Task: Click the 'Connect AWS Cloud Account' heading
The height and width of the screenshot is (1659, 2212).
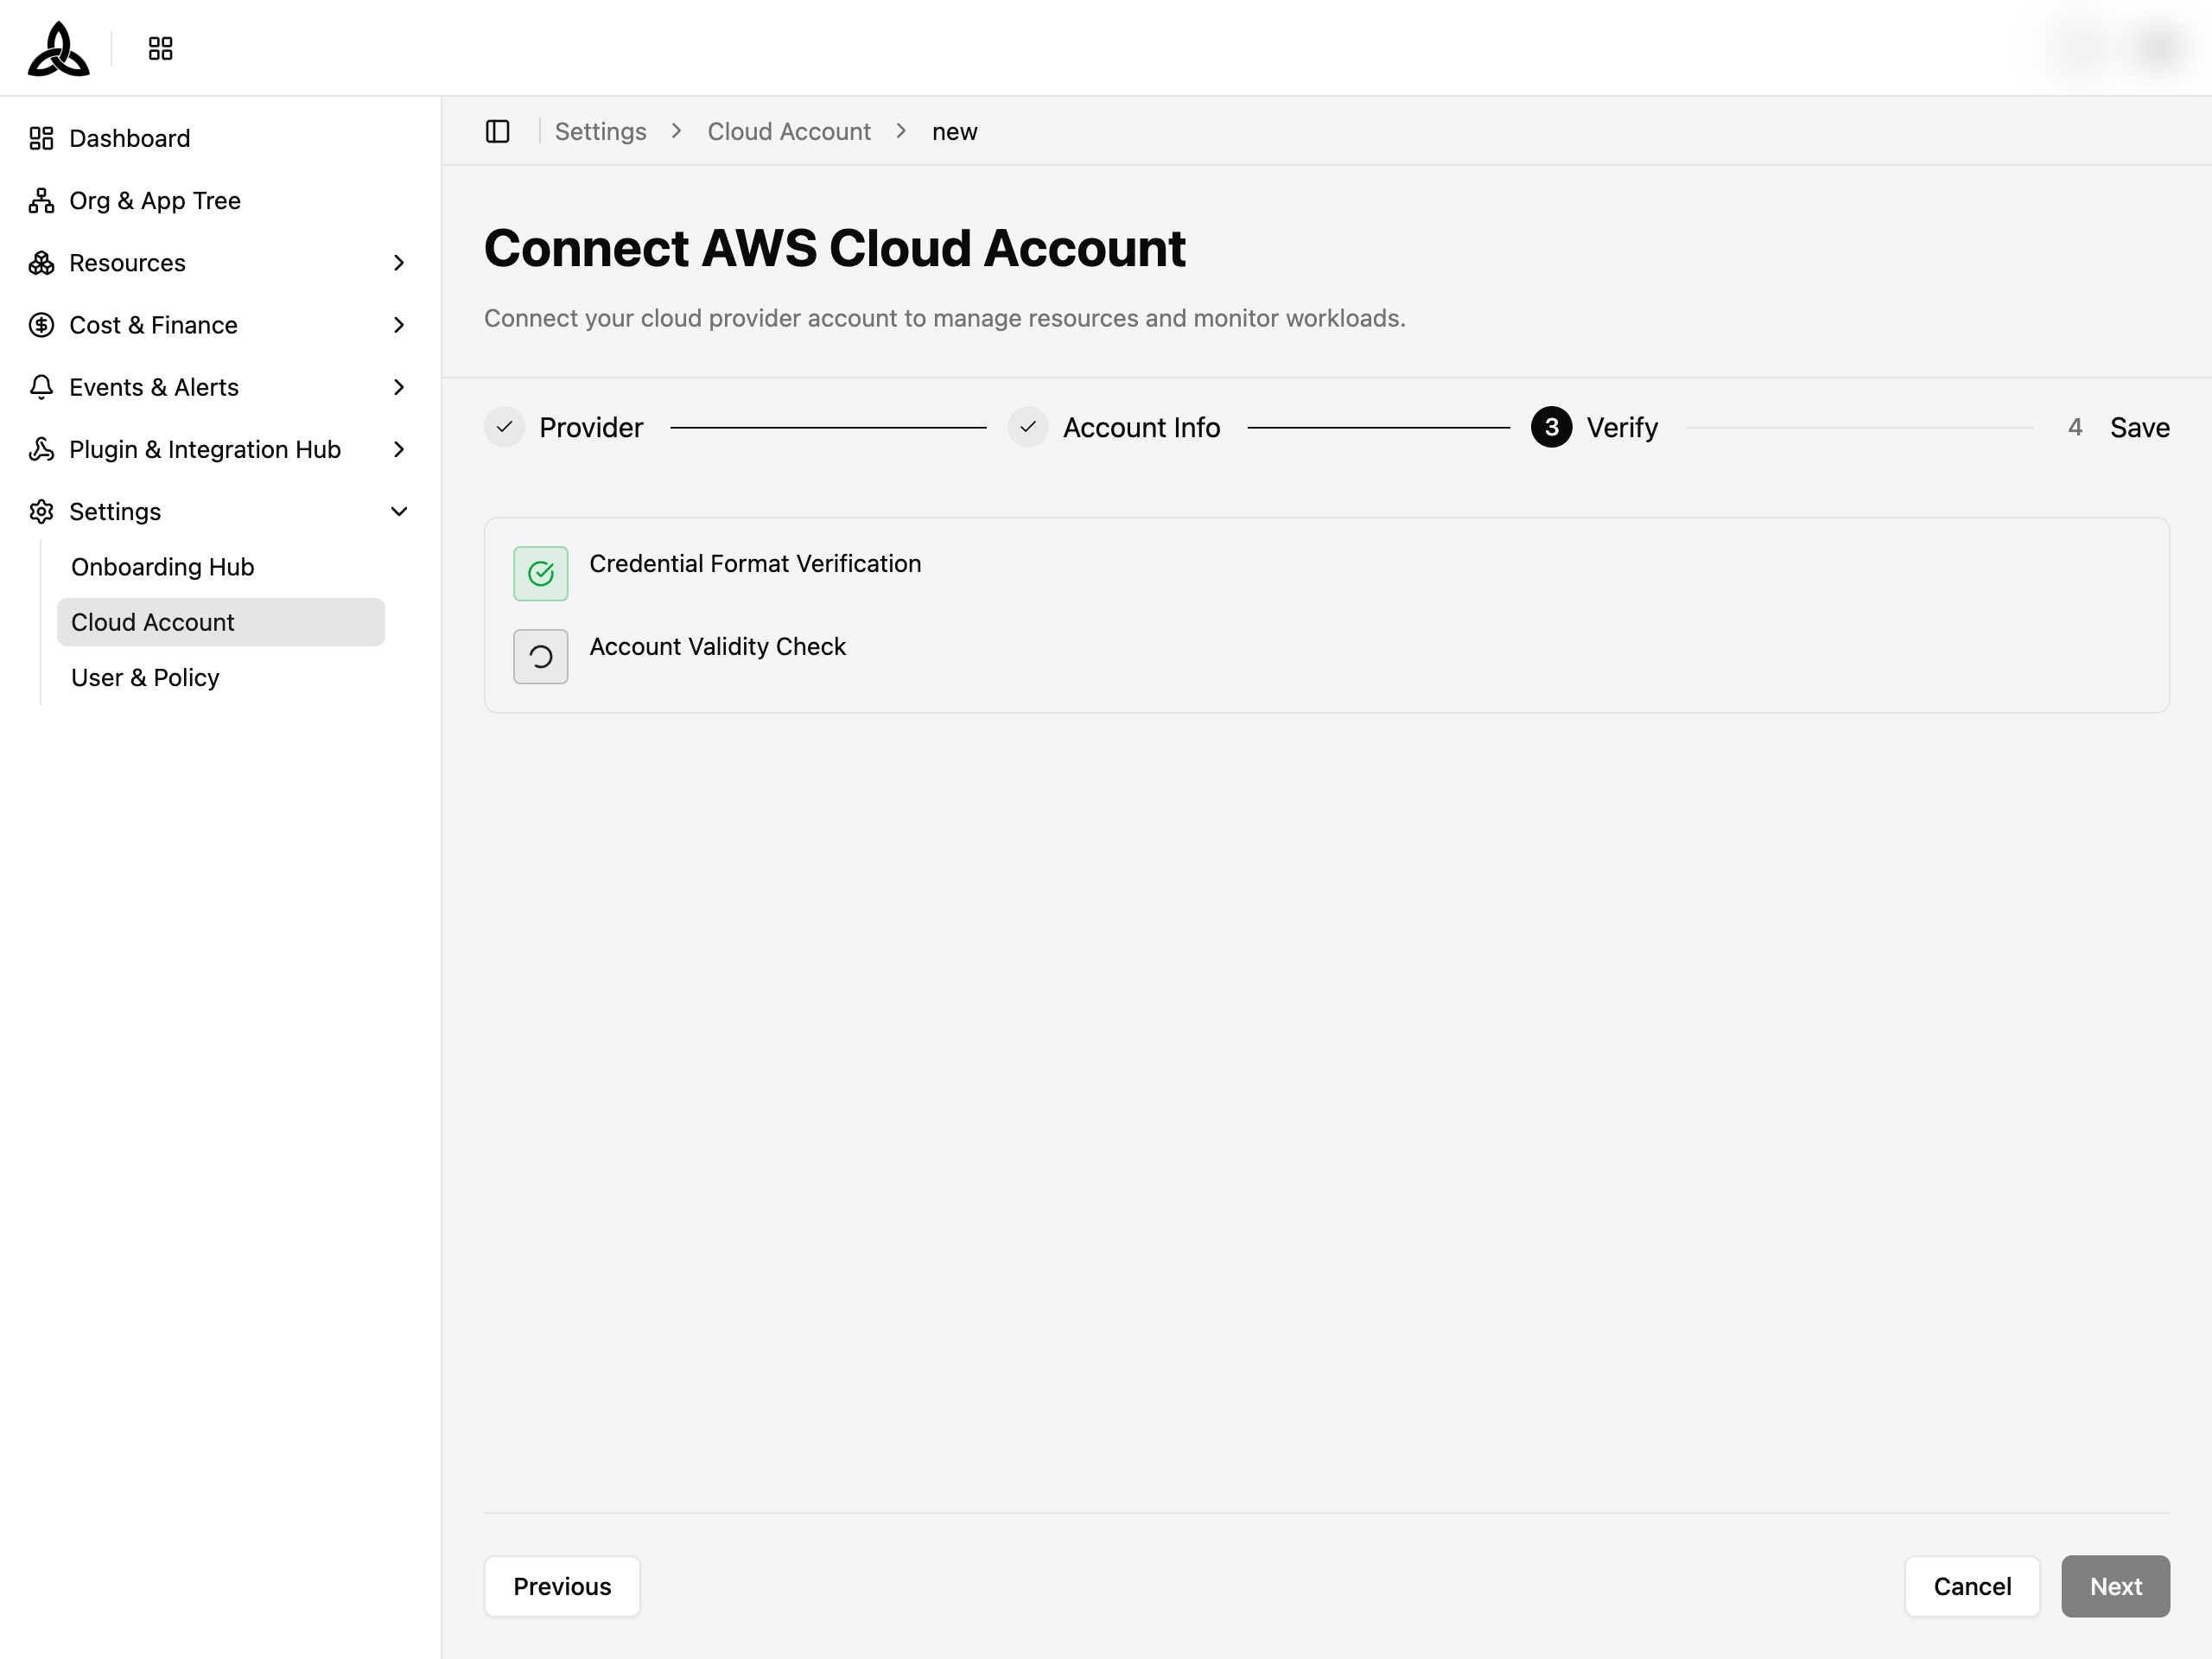Action: coord(834,247)
